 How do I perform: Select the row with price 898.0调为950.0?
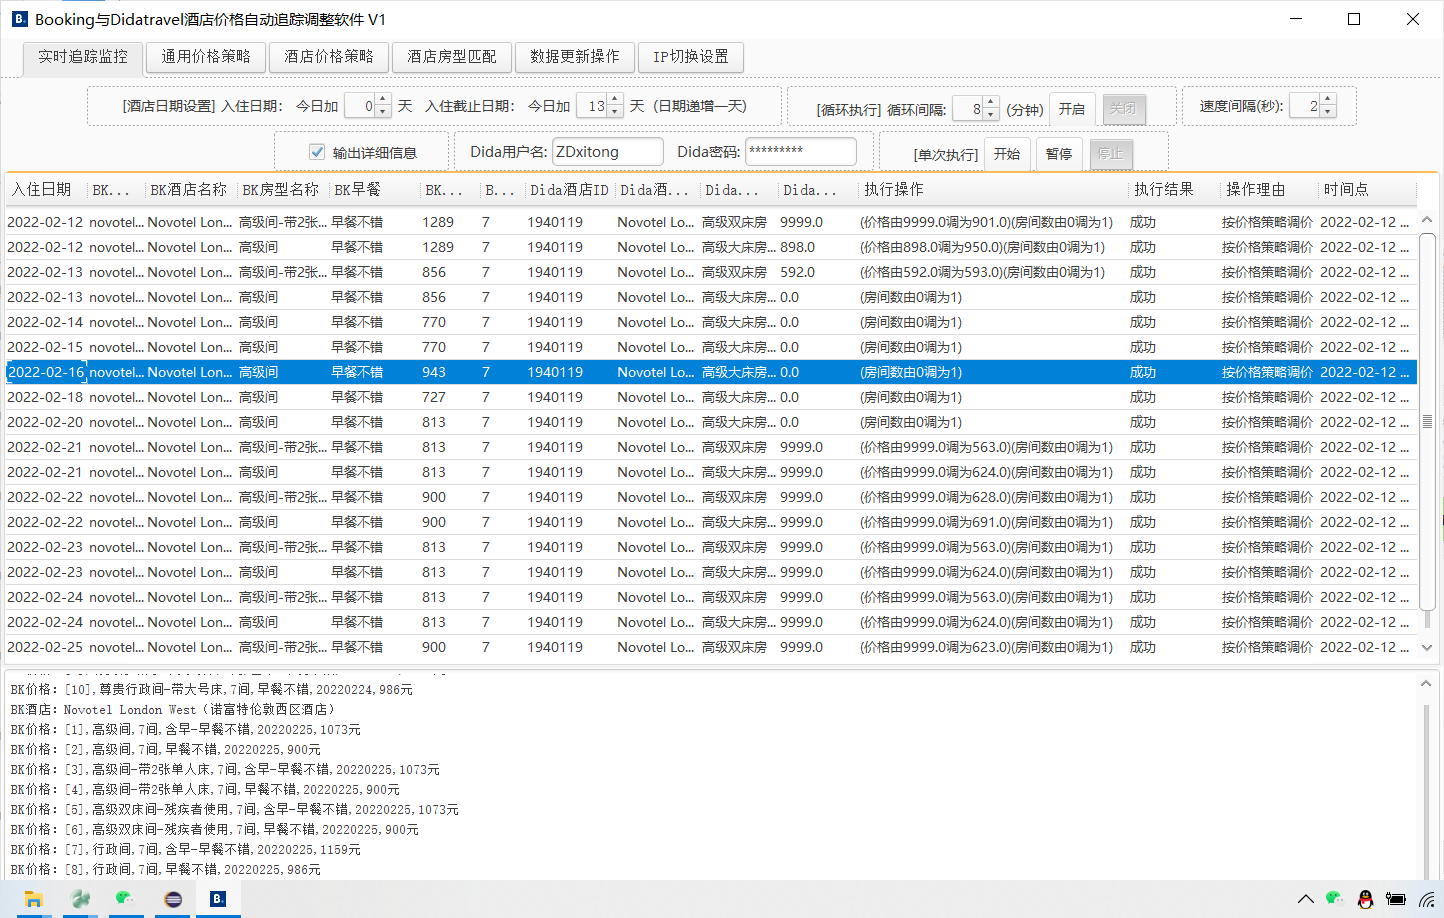[711, 247]
